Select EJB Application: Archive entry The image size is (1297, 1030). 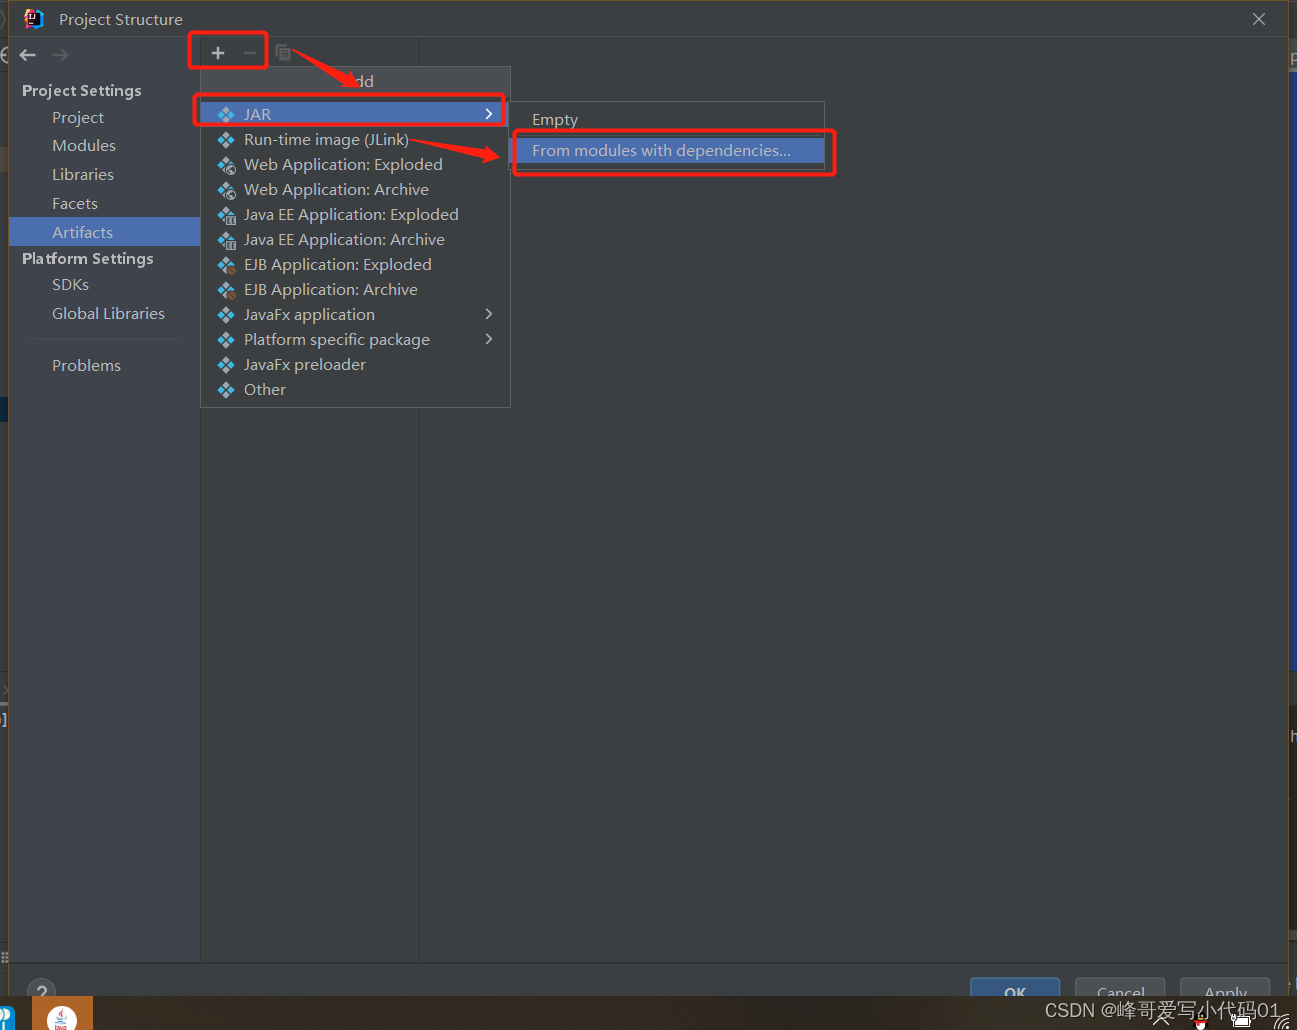point(355,289)
